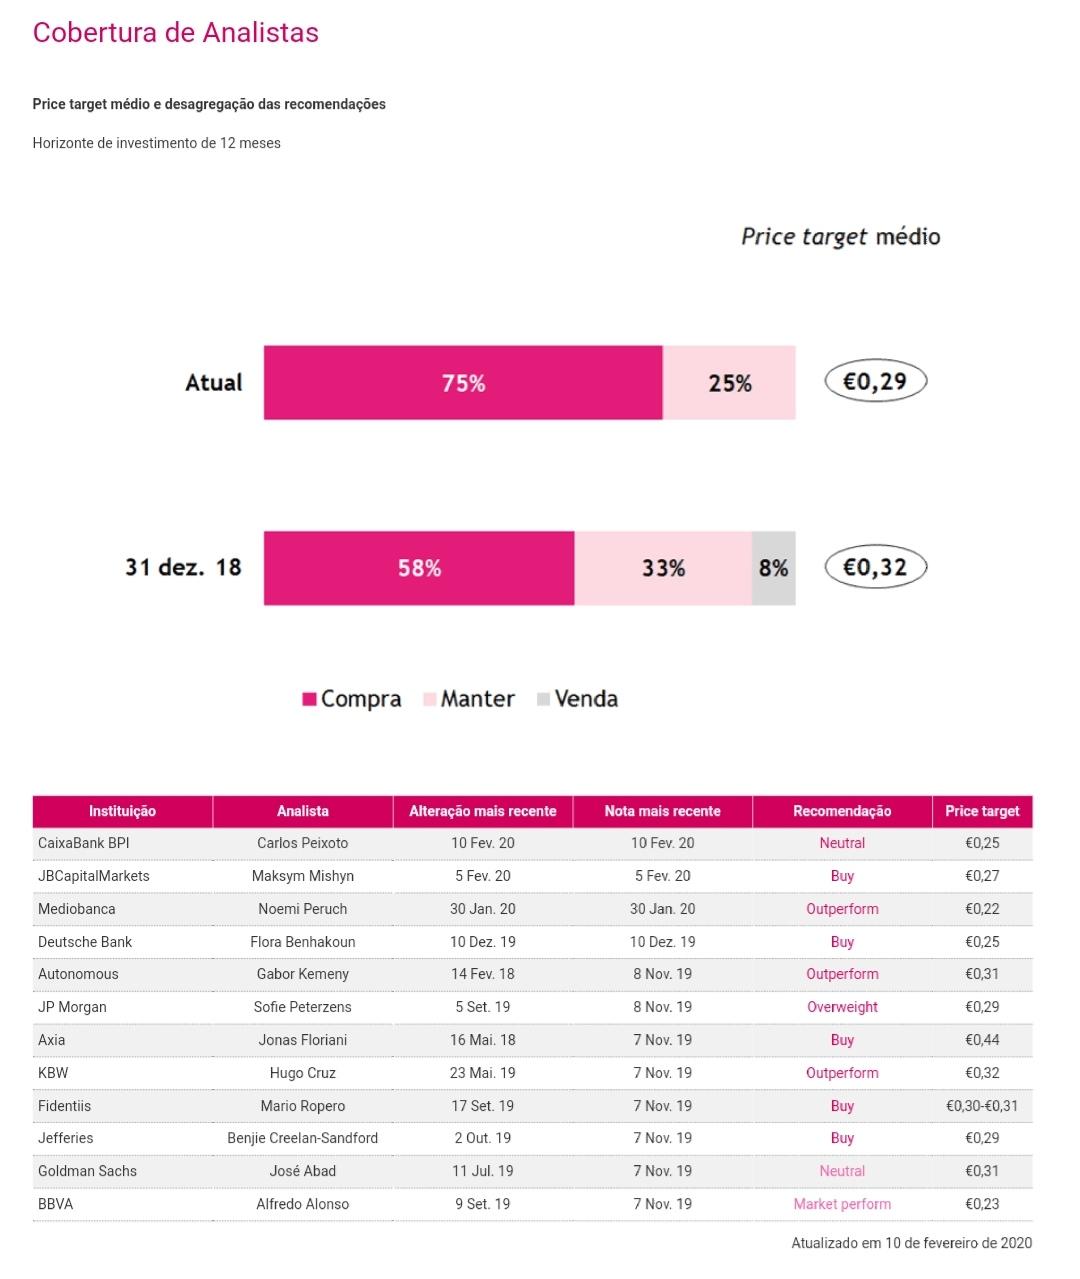Click the Alteração mais recente header
The image size is (1080, 1279).
click(482, 811)
